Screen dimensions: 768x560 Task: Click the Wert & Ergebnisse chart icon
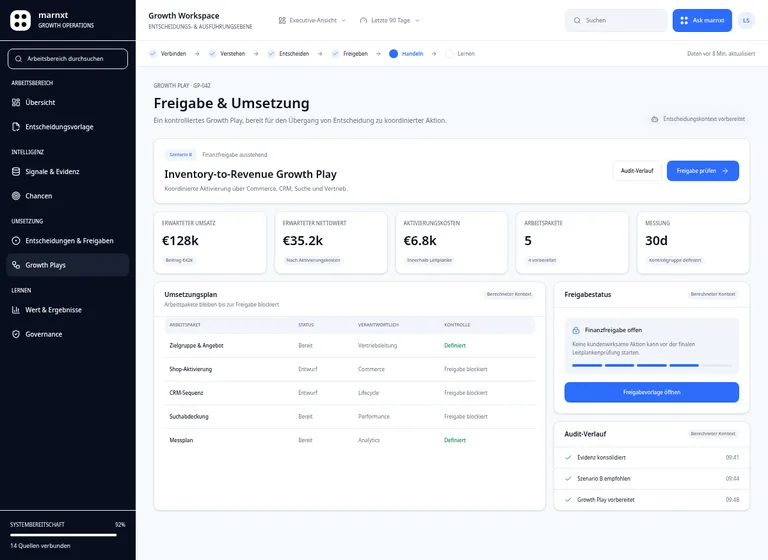(16, 310)
